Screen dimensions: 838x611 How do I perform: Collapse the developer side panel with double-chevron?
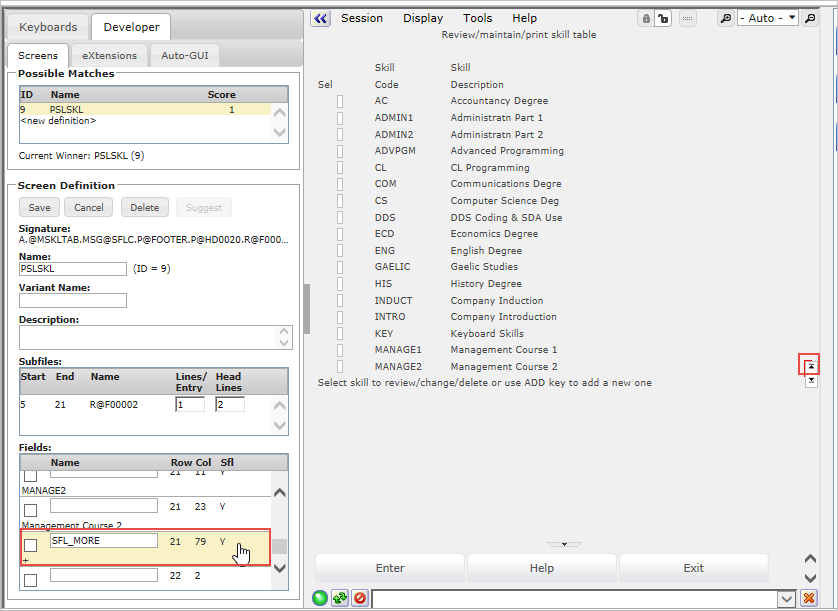click(x=320, y=19)
